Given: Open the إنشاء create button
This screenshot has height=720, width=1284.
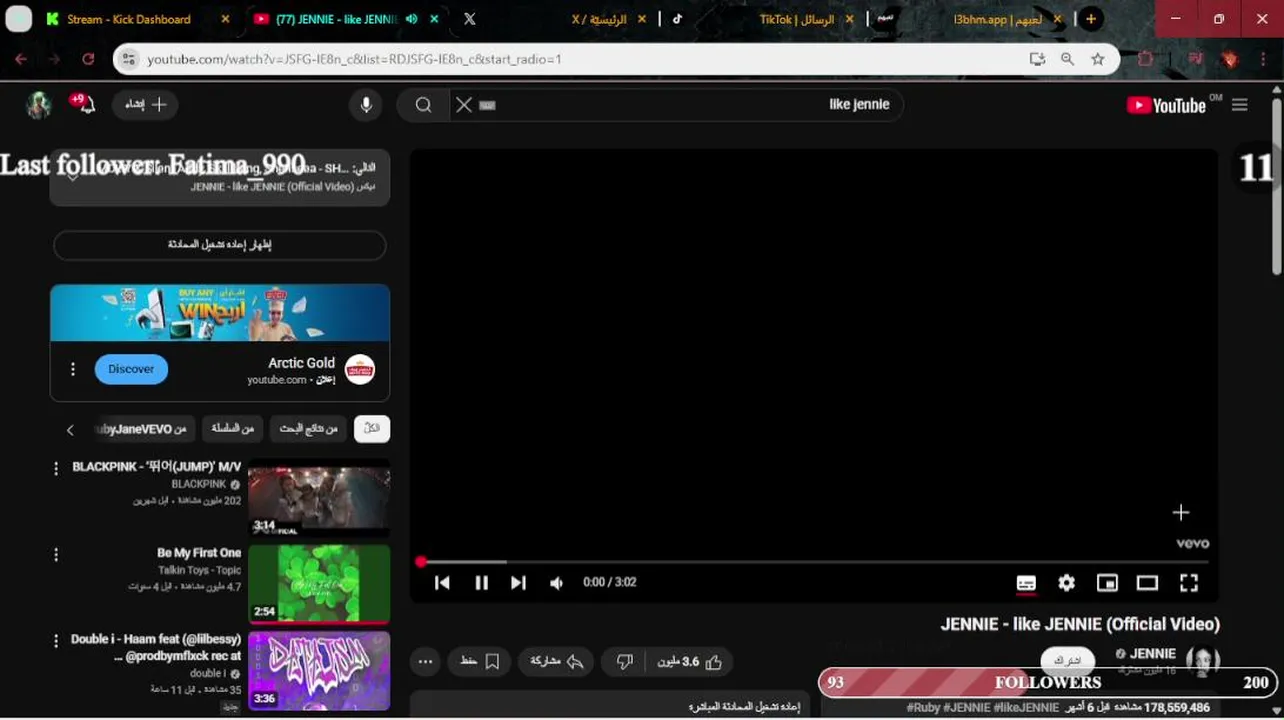Looking at the screenshot, I should (146, 104).
